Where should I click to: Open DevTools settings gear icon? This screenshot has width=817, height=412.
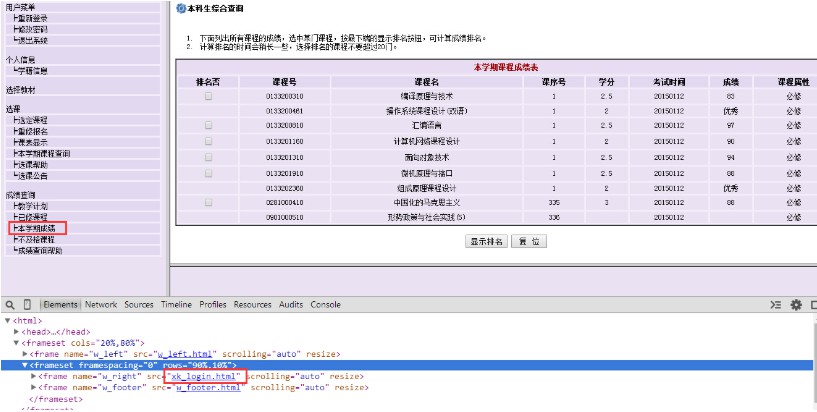796,305
